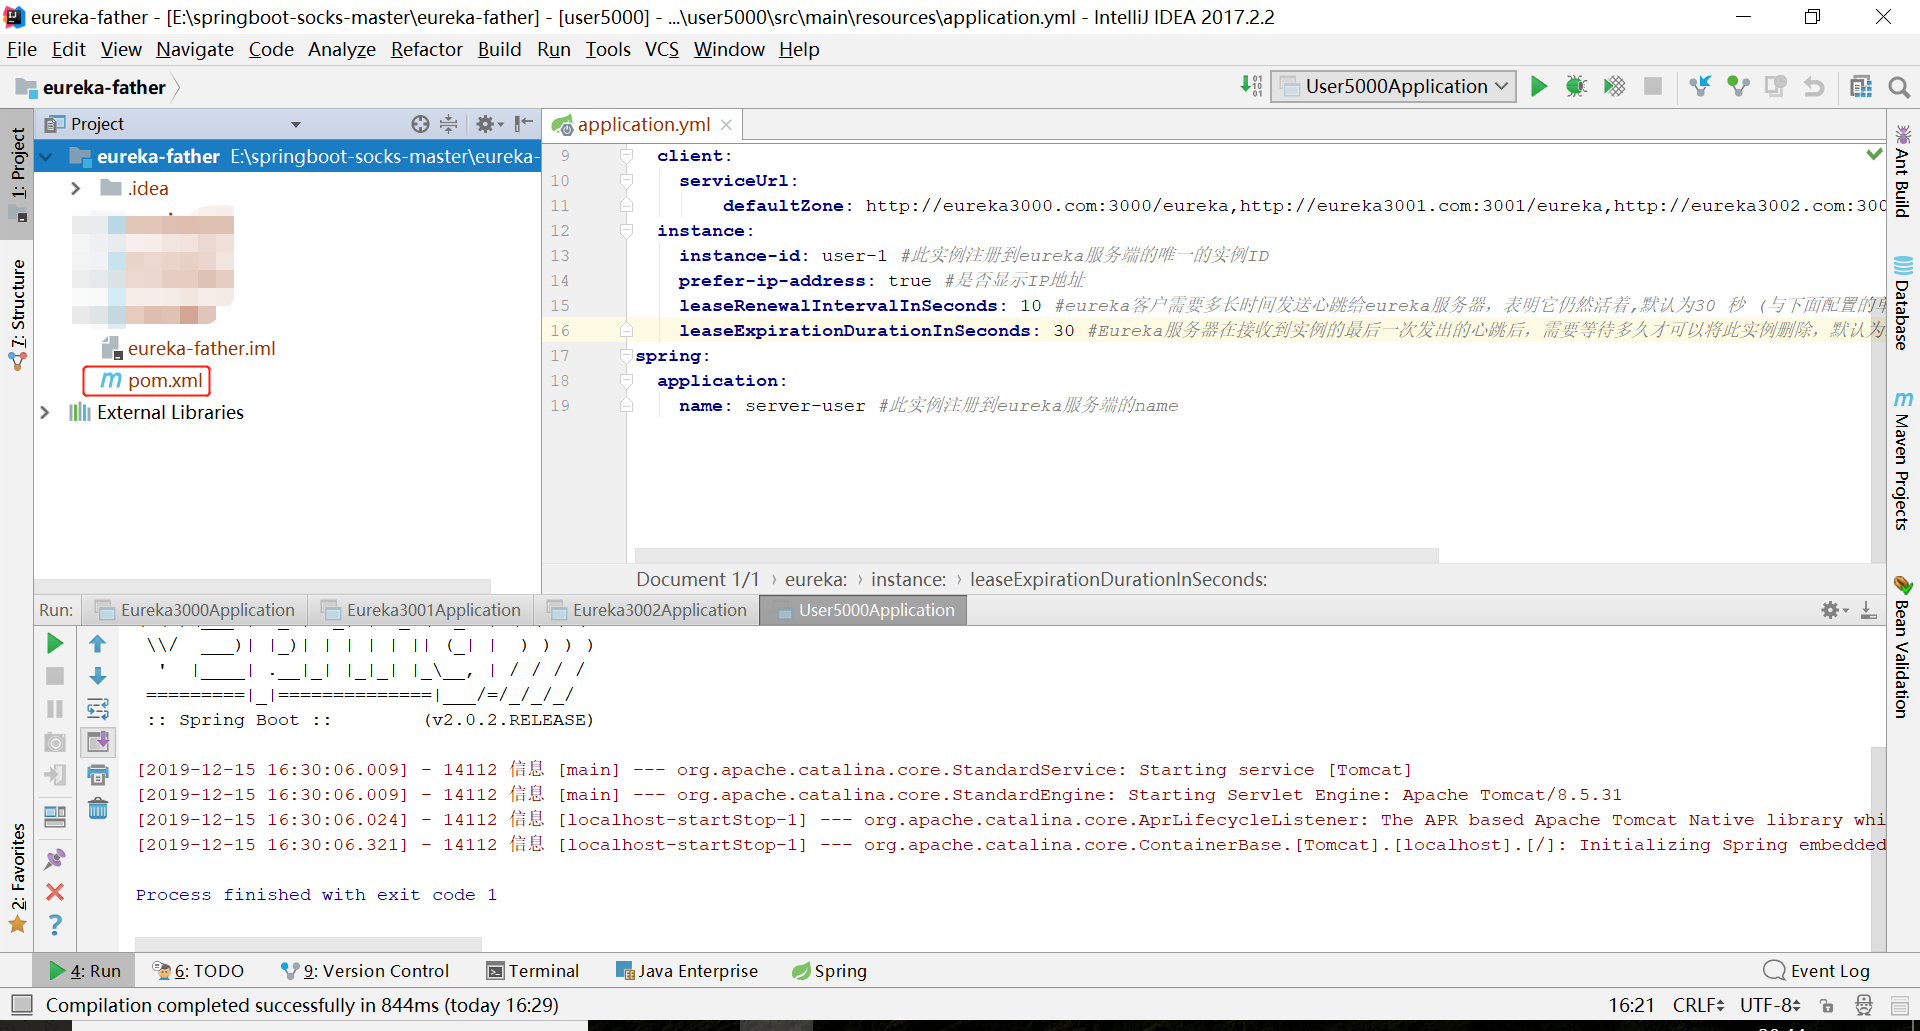The height and width of the screenshot is (1031, 1920).
Task: Open the Terminal tool window
Action: coord(533,970)
